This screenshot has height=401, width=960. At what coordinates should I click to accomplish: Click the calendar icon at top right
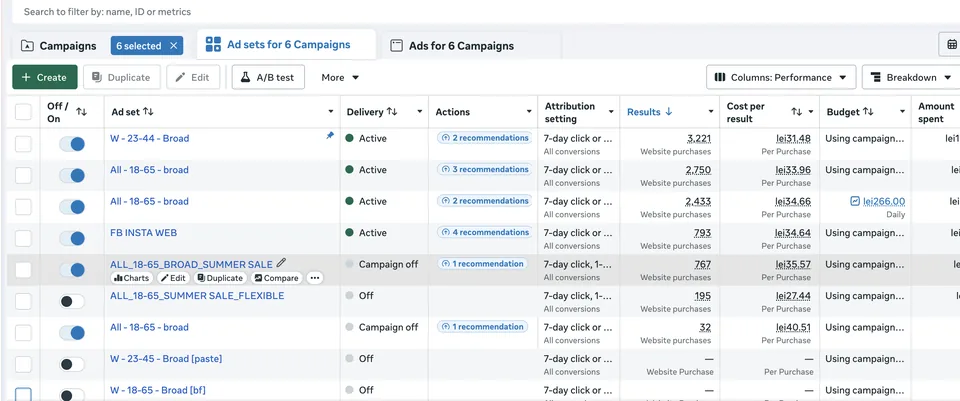(951, 45)
